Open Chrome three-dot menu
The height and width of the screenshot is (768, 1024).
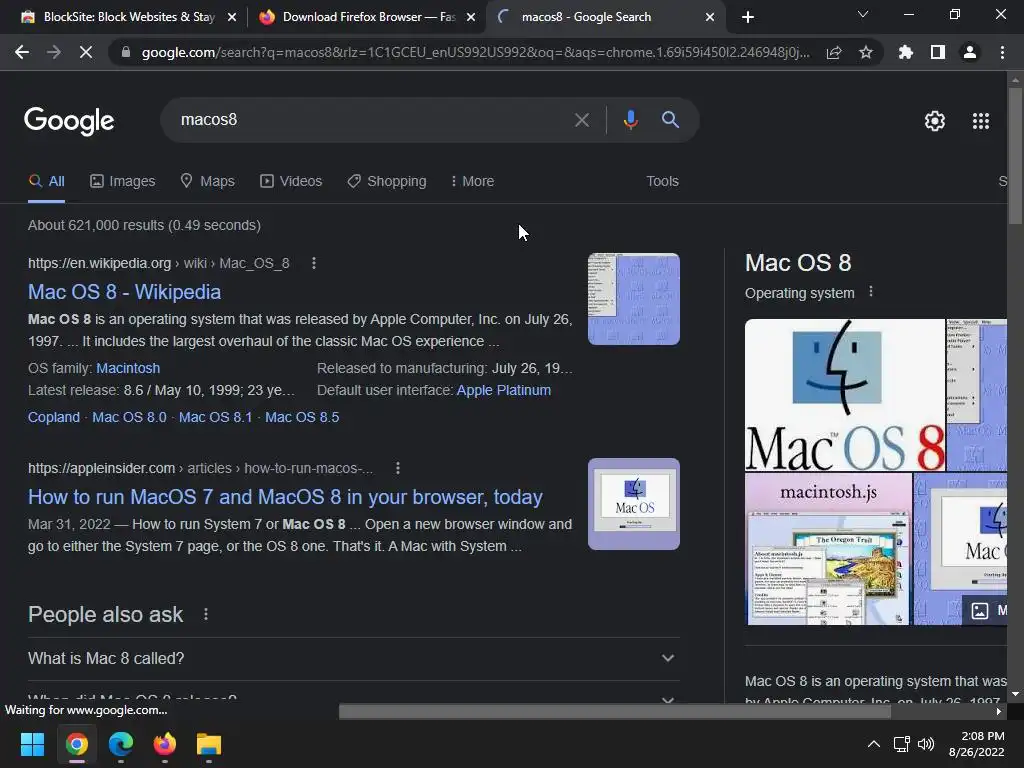pyautogui.click(x=1002, y=52)
